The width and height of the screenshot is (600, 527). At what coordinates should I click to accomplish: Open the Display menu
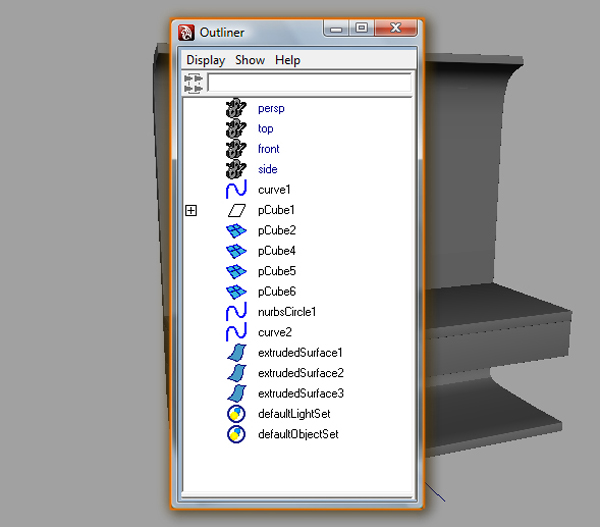[205, 60]
